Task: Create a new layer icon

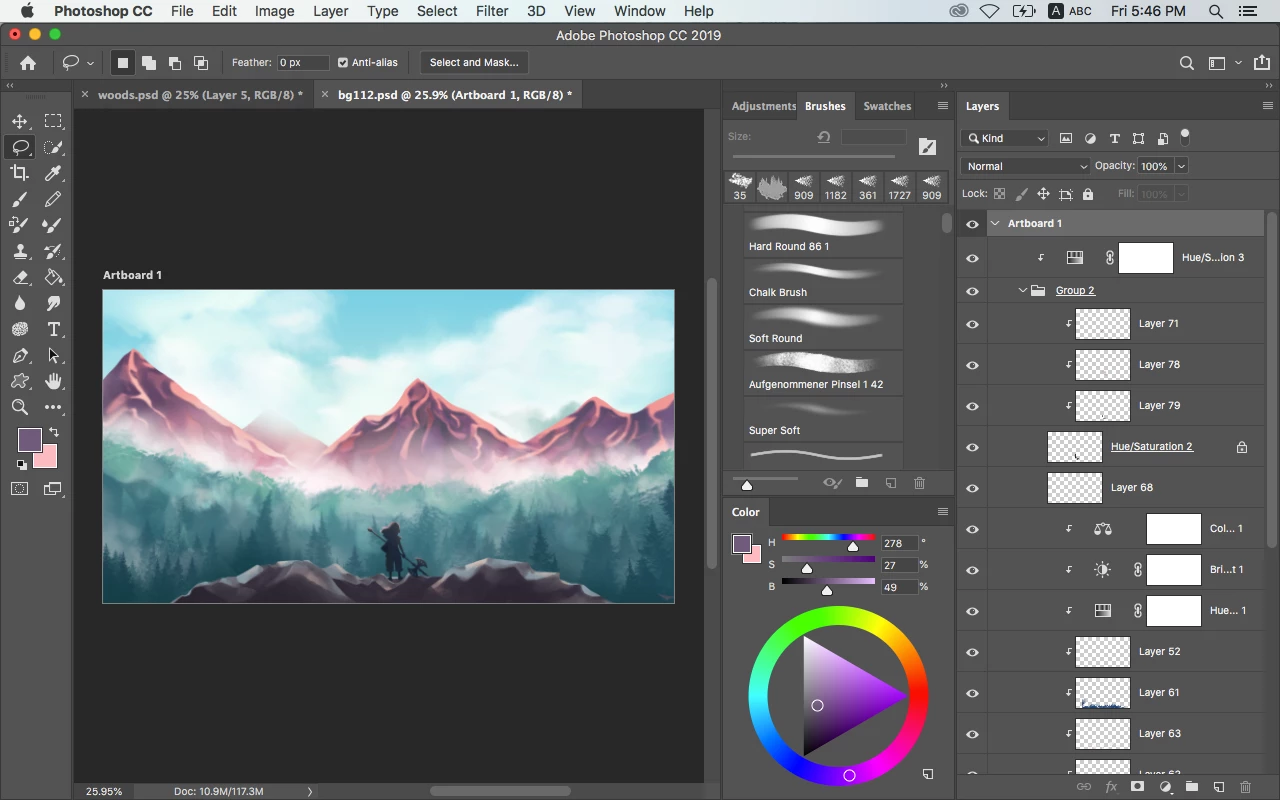Action: click(1218, 787)
